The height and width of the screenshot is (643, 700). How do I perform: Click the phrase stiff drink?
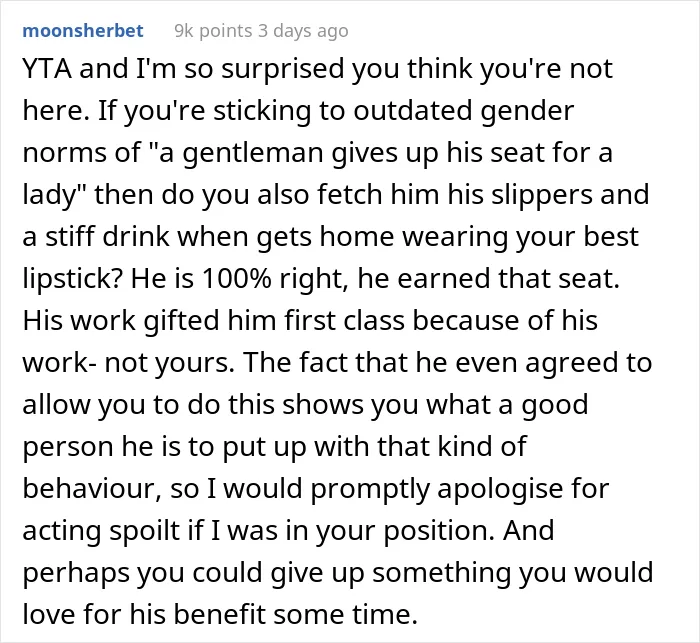[107, 236]
